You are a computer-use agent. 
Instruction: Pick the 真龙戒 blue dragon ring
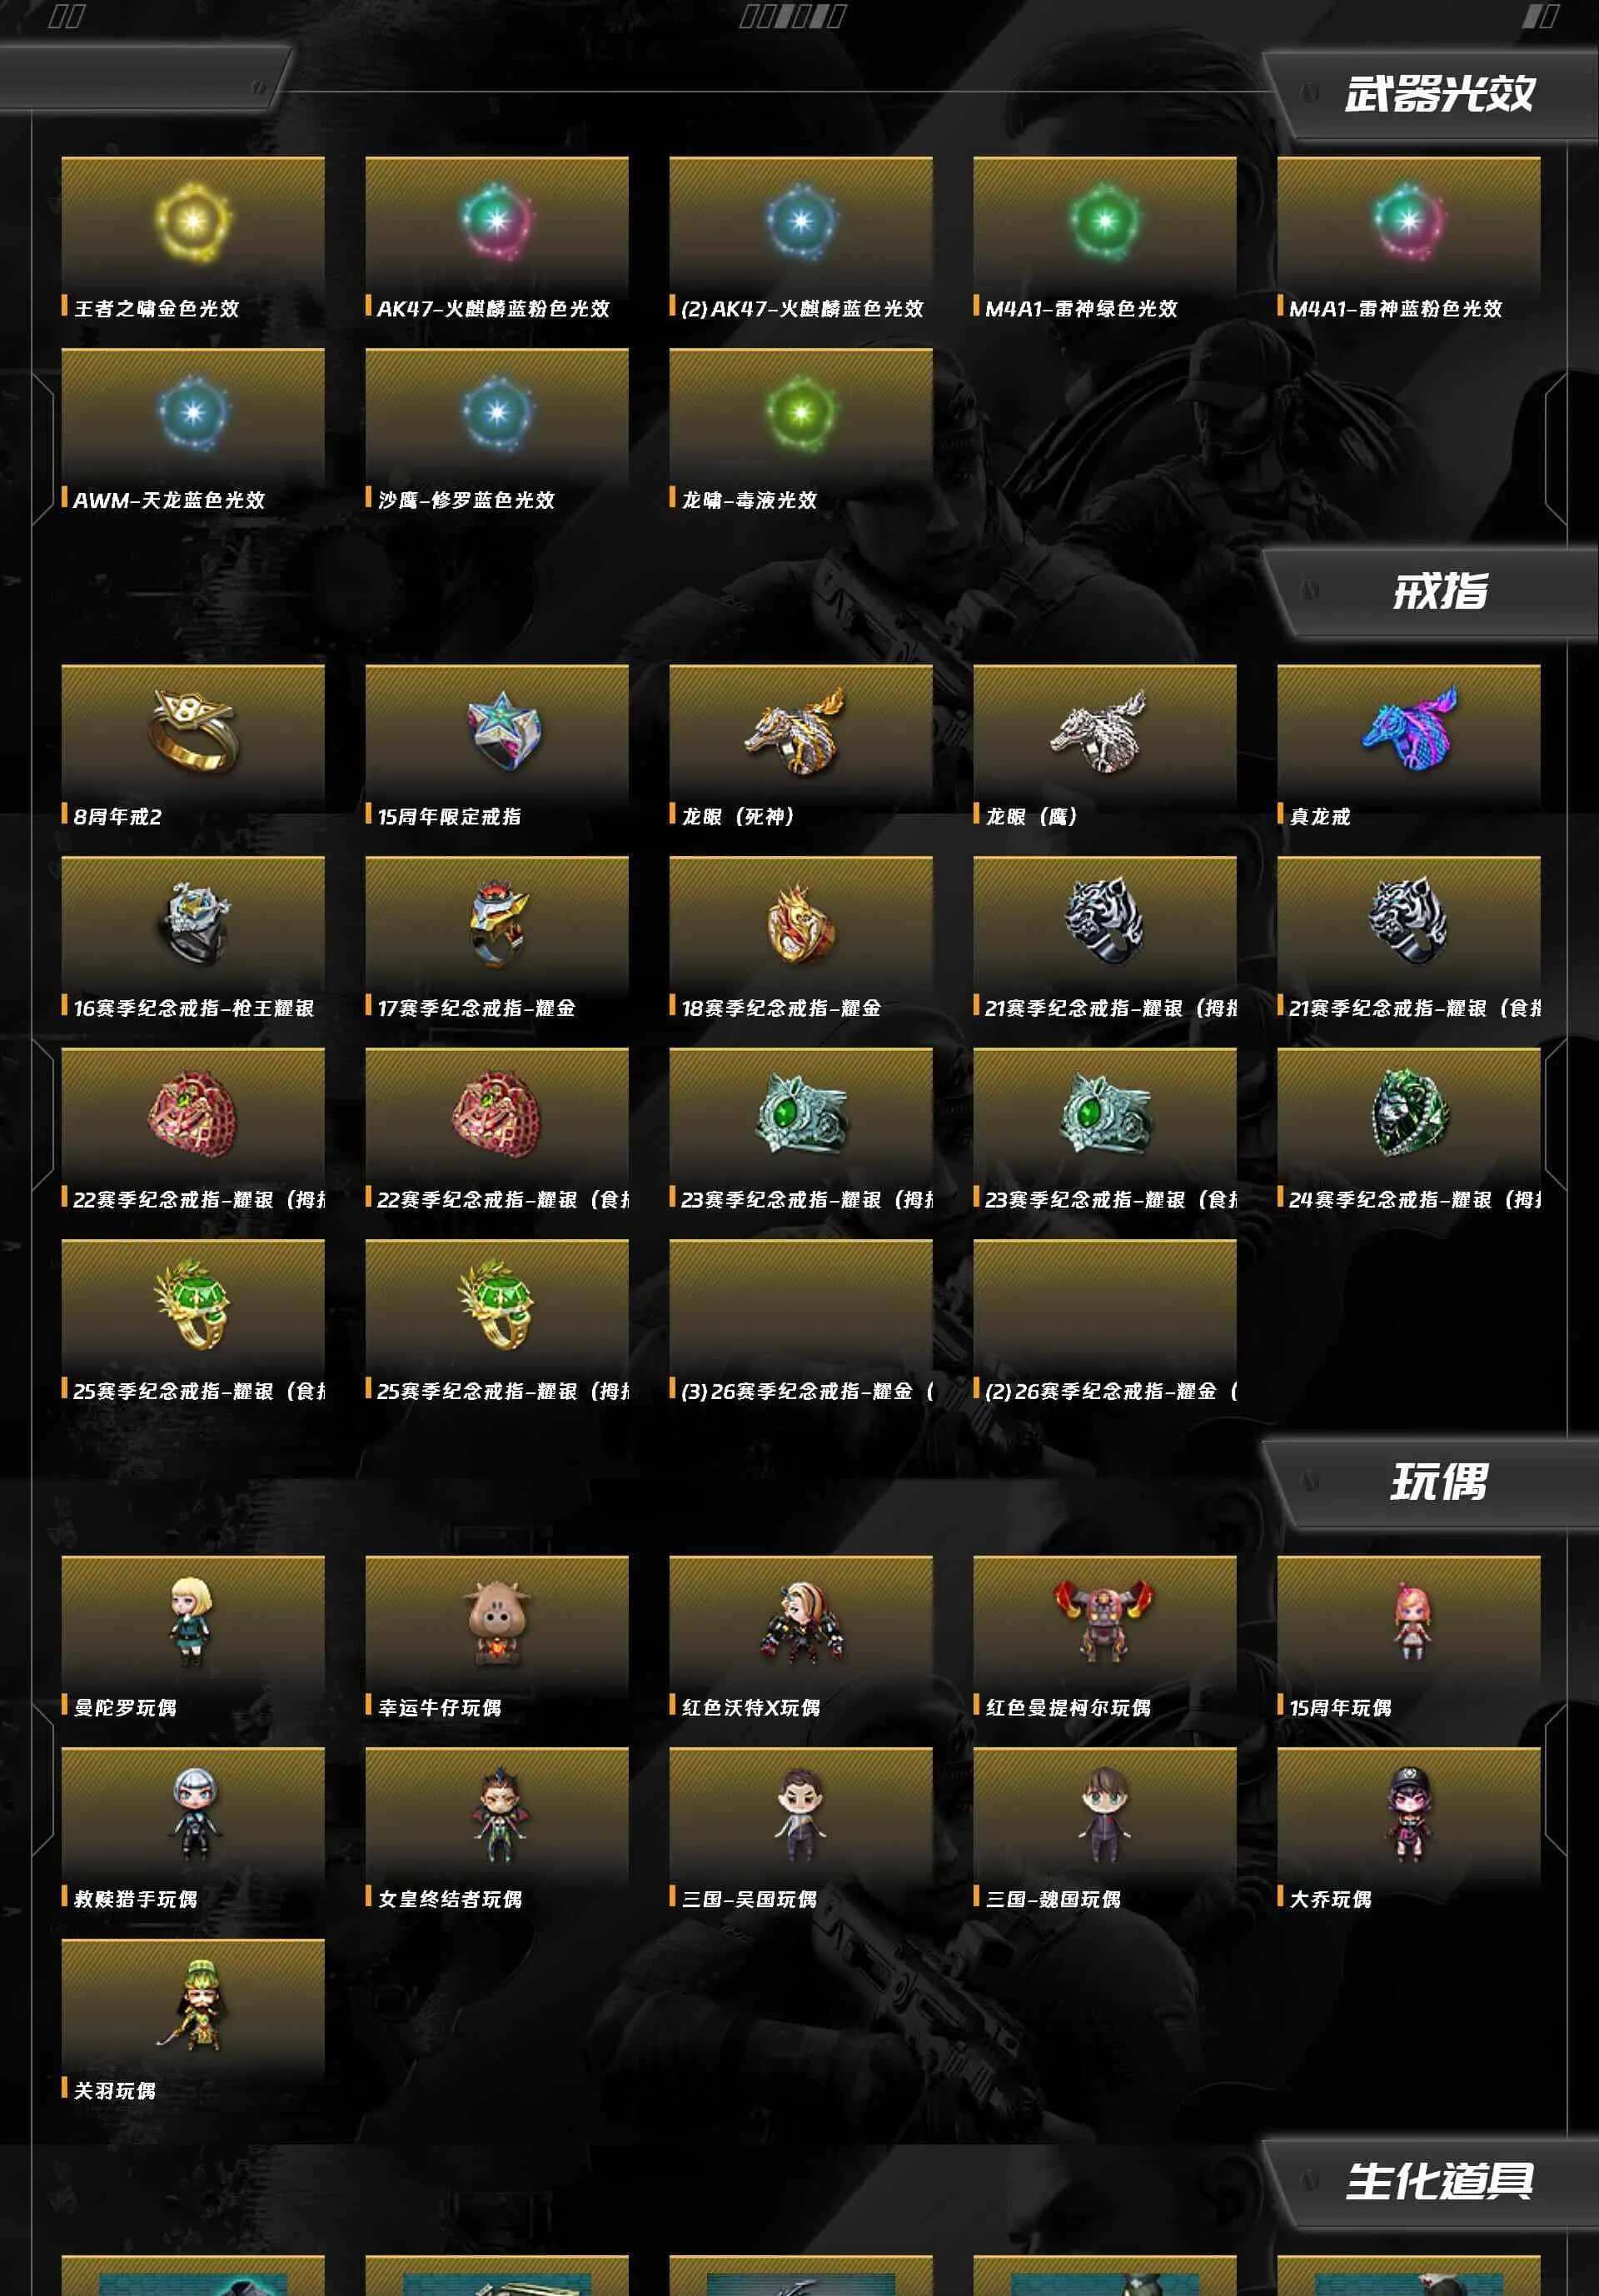1410,727
